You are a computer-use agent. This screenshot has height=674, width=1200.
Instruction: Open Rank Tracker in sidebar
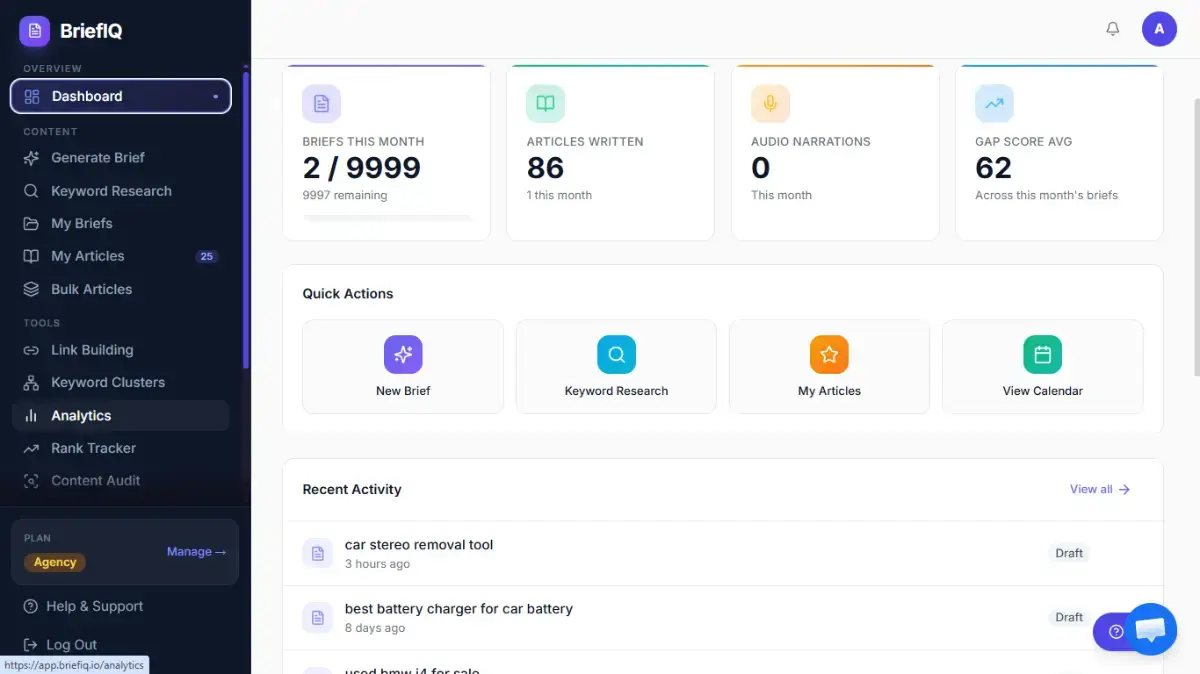121,448
